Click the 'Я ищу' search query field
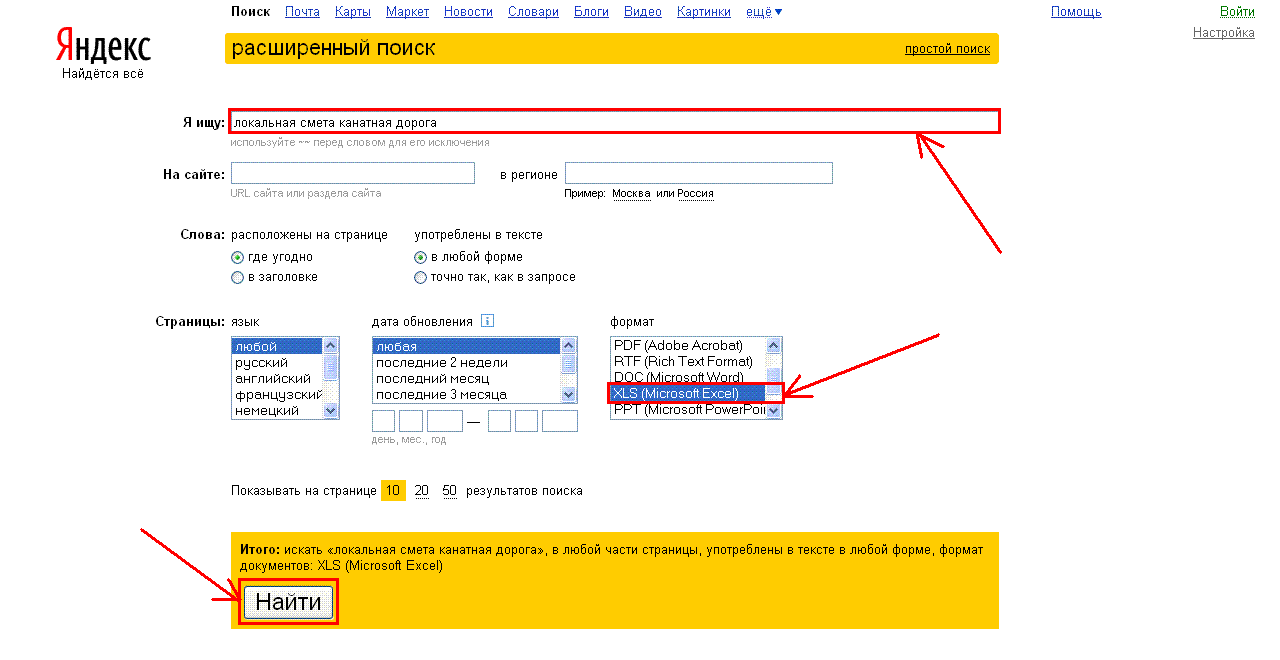The image size is (1280, 660). click(x=614, y=122)
